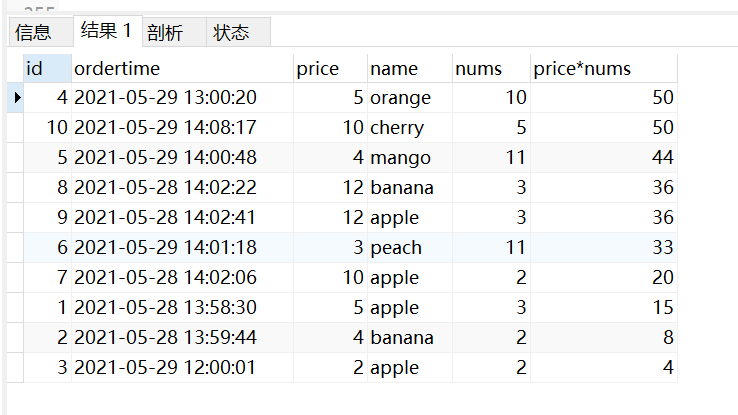Screen dimensions: 738x415
Task: Click the id column header
Action: pos(47,68)
